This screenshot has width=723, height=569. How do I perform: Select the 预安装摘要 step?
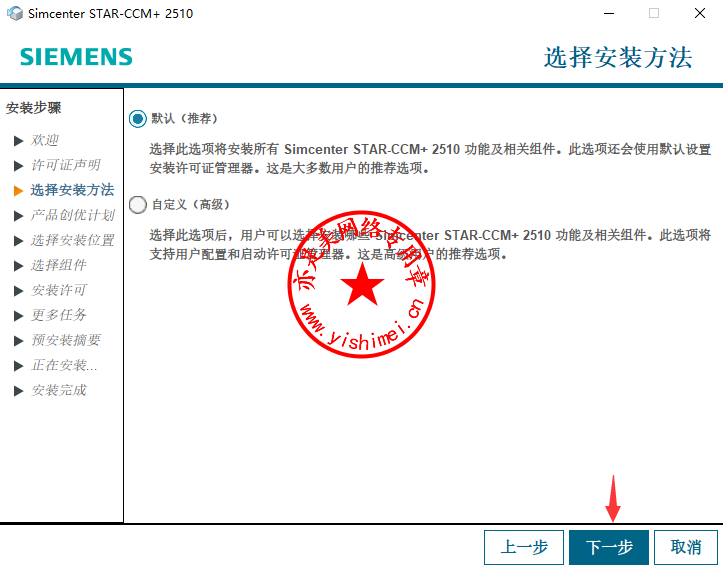point(66,340)
